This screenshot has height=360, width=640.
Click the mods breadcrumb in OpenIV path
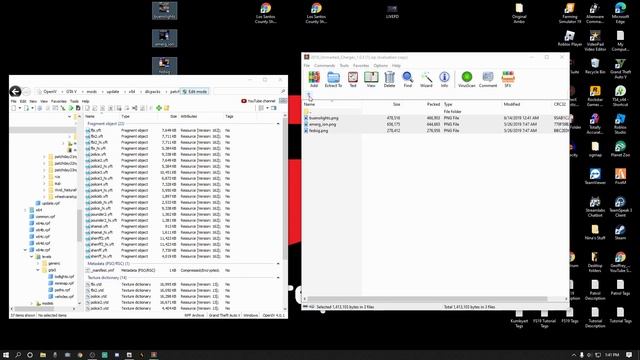pos(91,91)
